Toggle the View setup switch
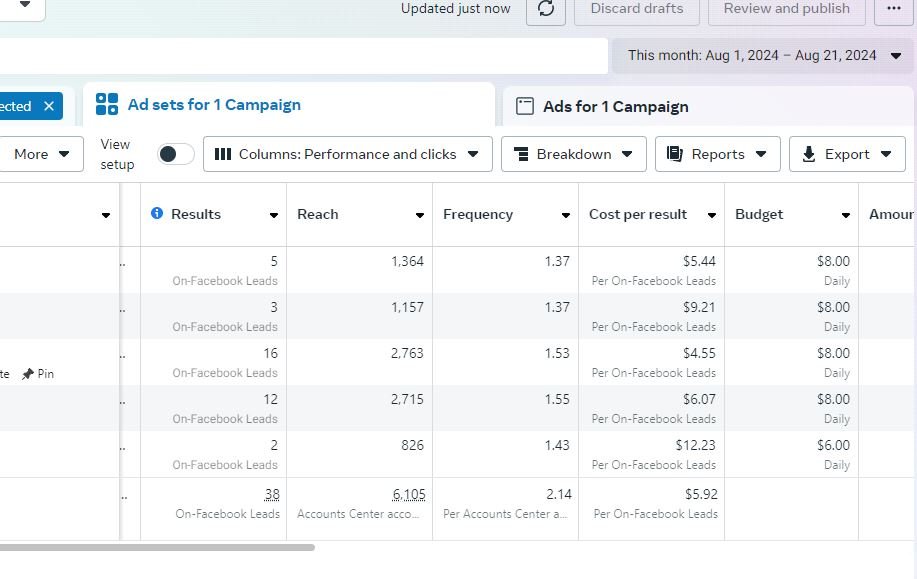The width and height of the screenshot is (917, 579). [175, 154]
